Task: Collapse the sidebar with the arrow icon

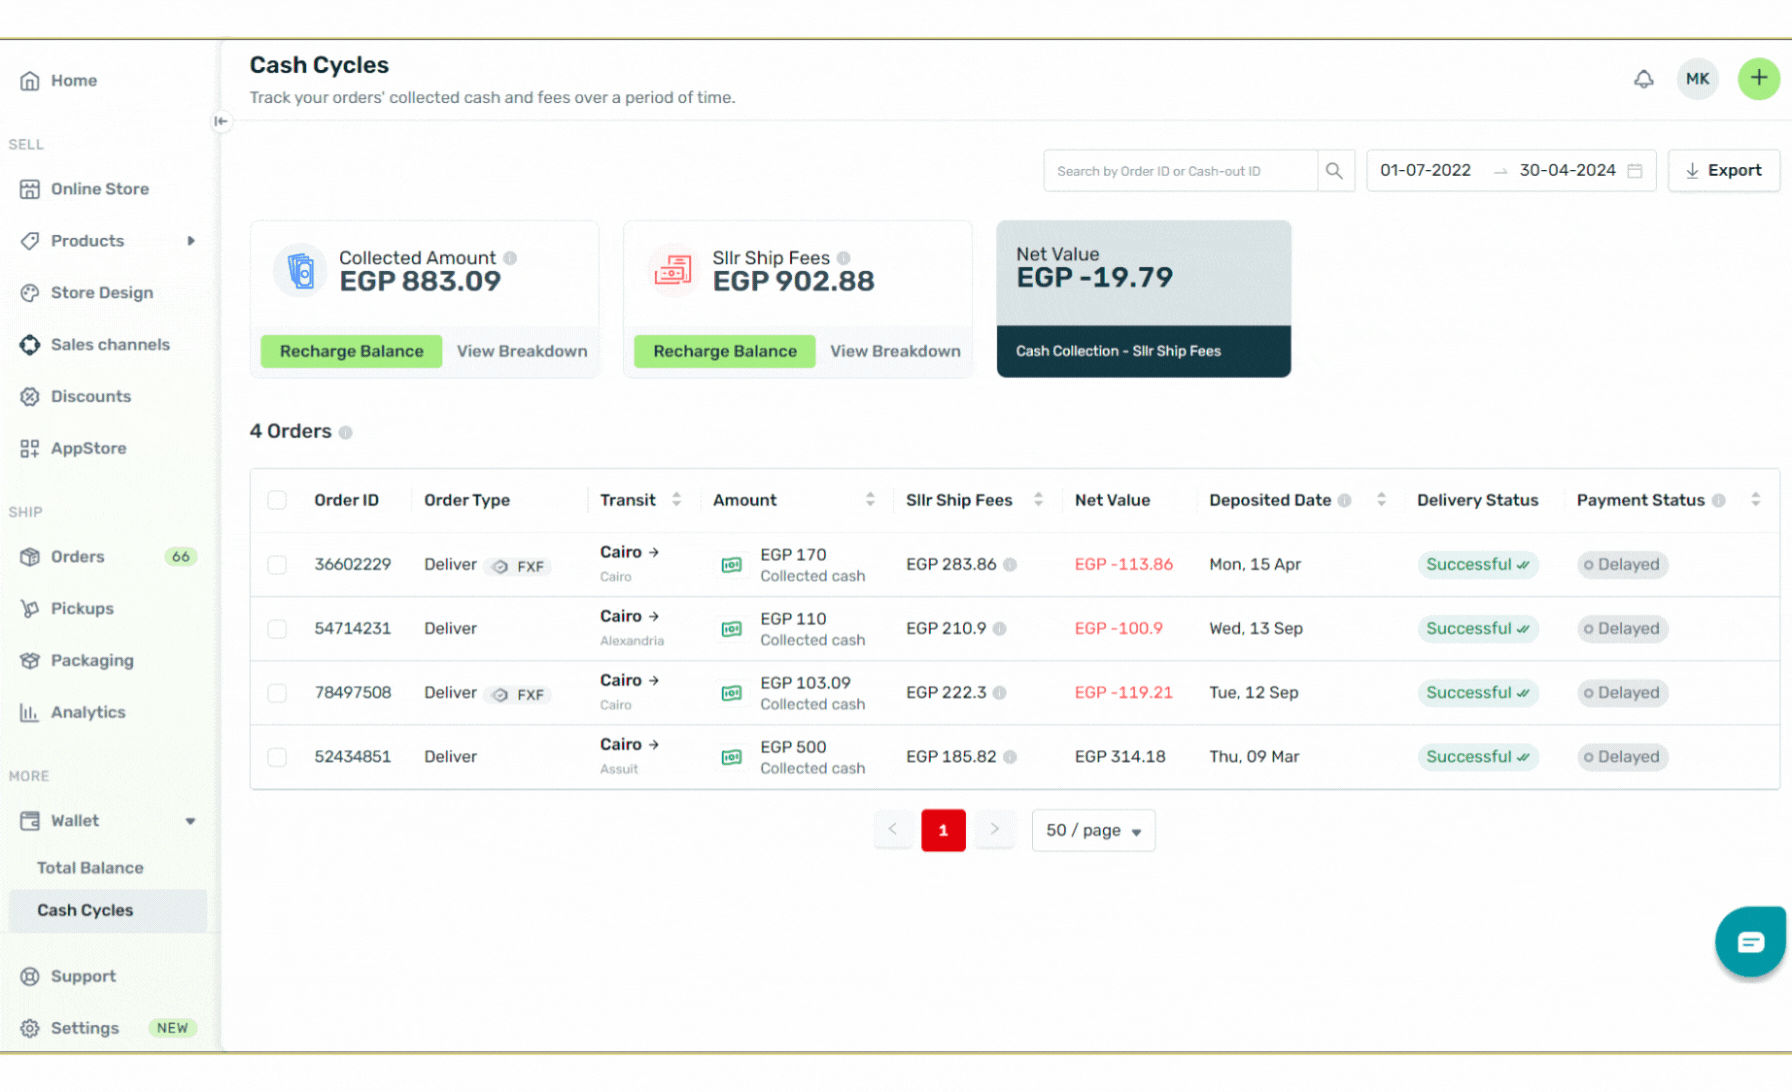Action: tap(221, 121)
